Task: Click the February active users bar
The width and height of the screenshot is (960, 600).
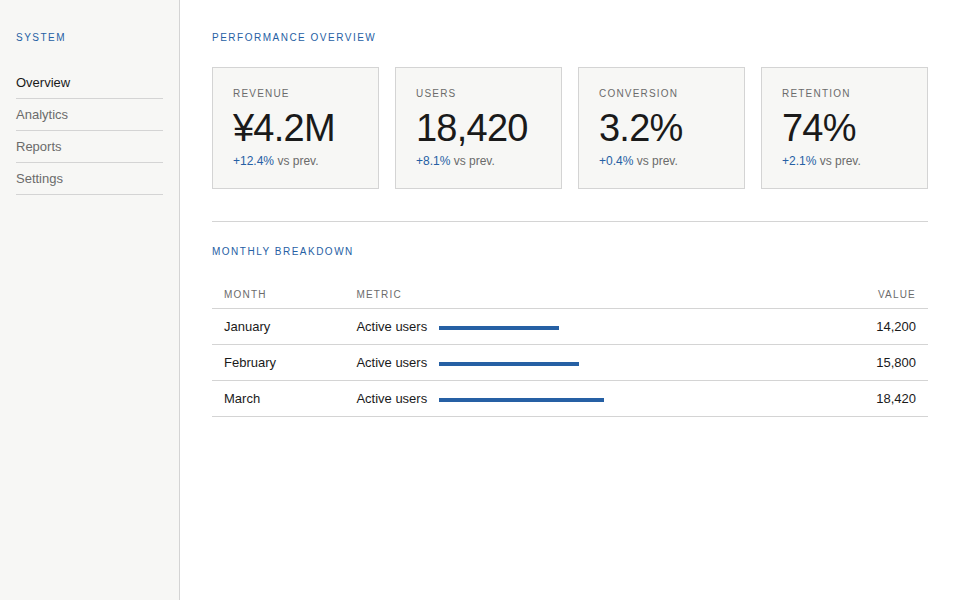Action: 509,364
